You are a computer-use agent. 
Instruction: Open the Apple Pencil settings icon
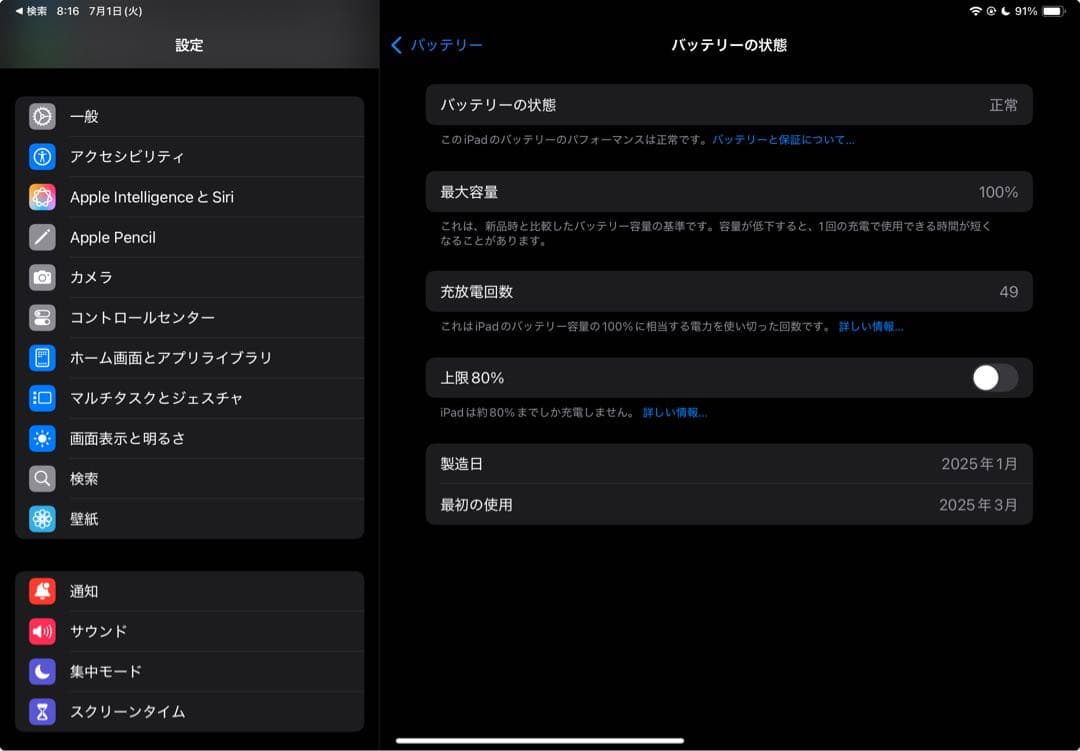pyautogui.click(x=41, y=237)
